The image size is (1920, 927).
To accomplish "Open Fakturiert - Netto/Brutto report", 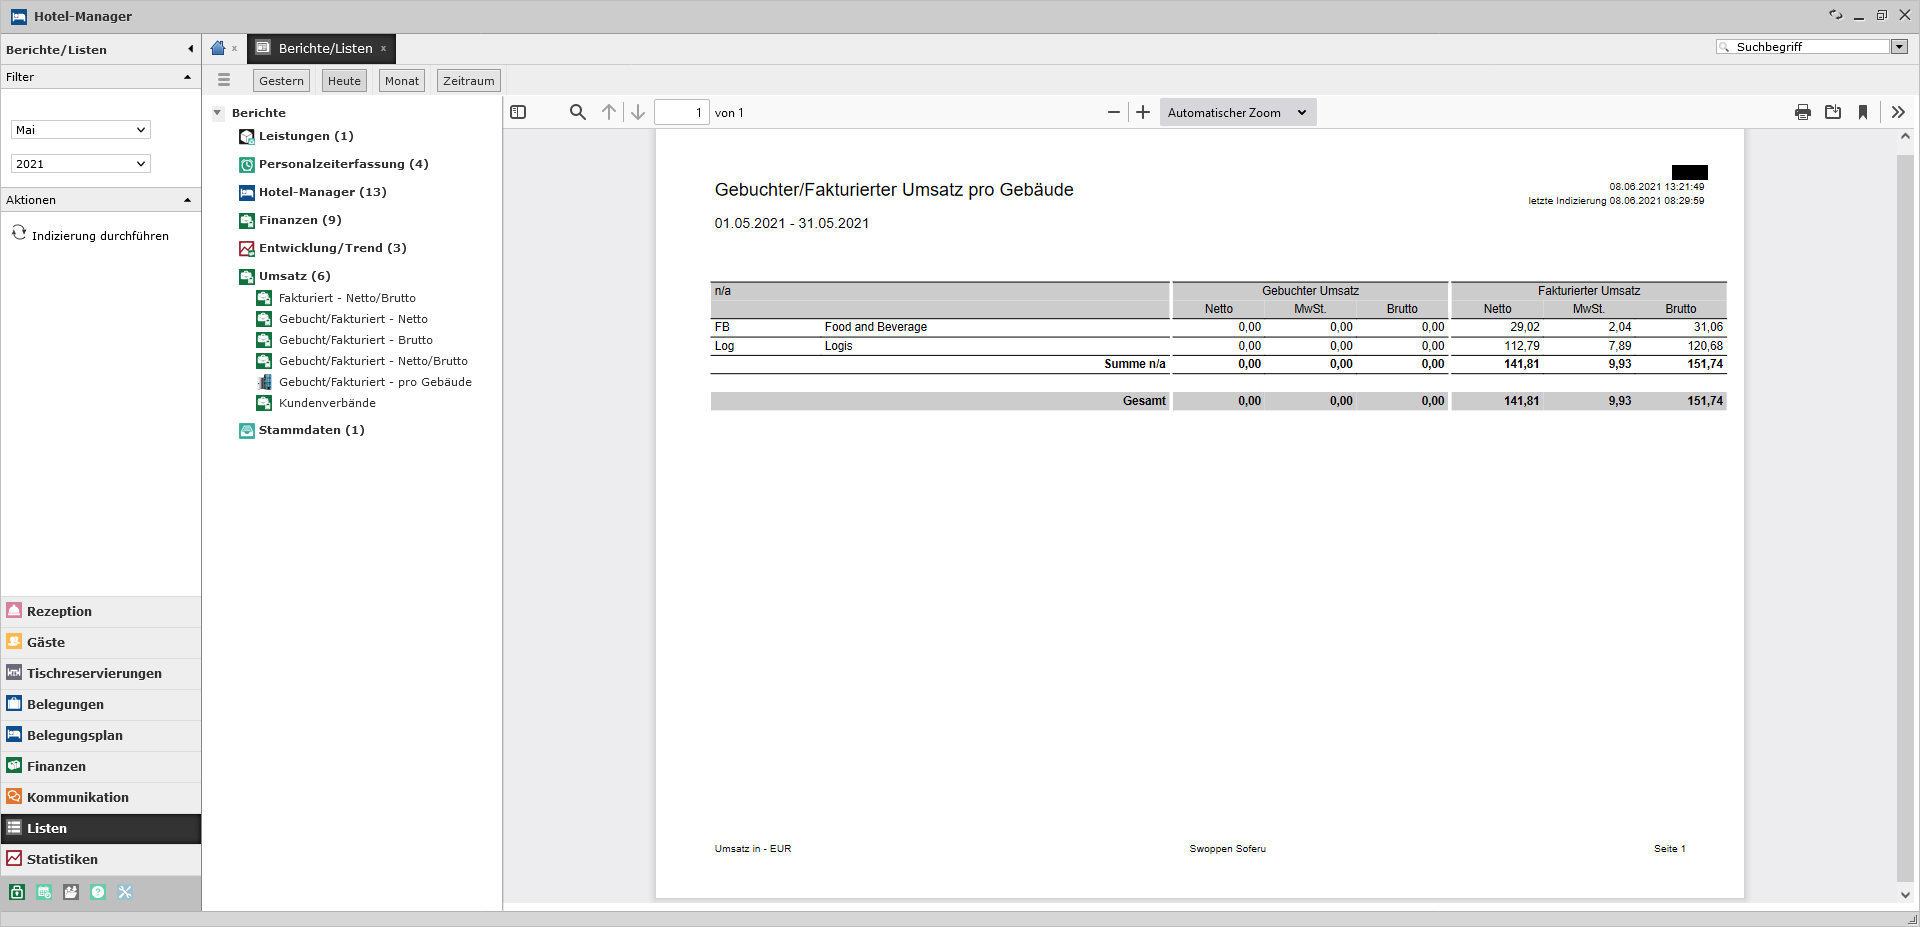I will 347,298.
